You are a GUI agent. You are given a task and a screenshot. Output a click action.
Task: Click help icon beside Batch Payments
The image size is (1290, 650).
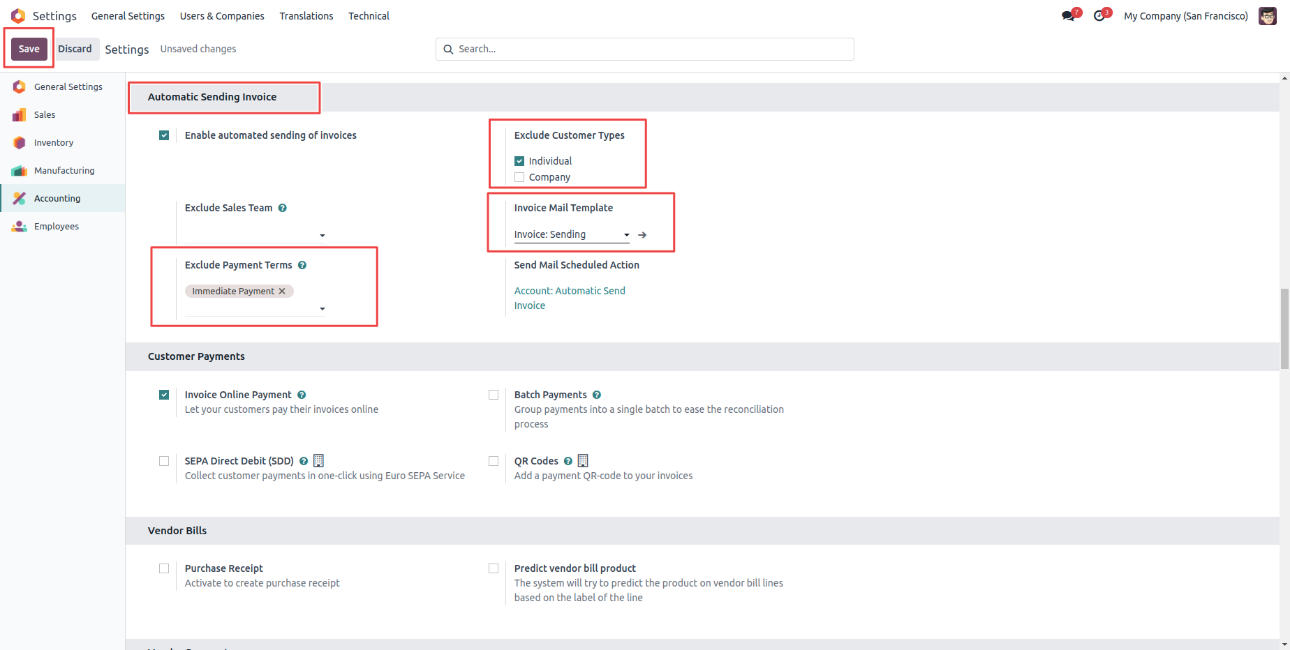pyautogui.click(x=597, y=395)
